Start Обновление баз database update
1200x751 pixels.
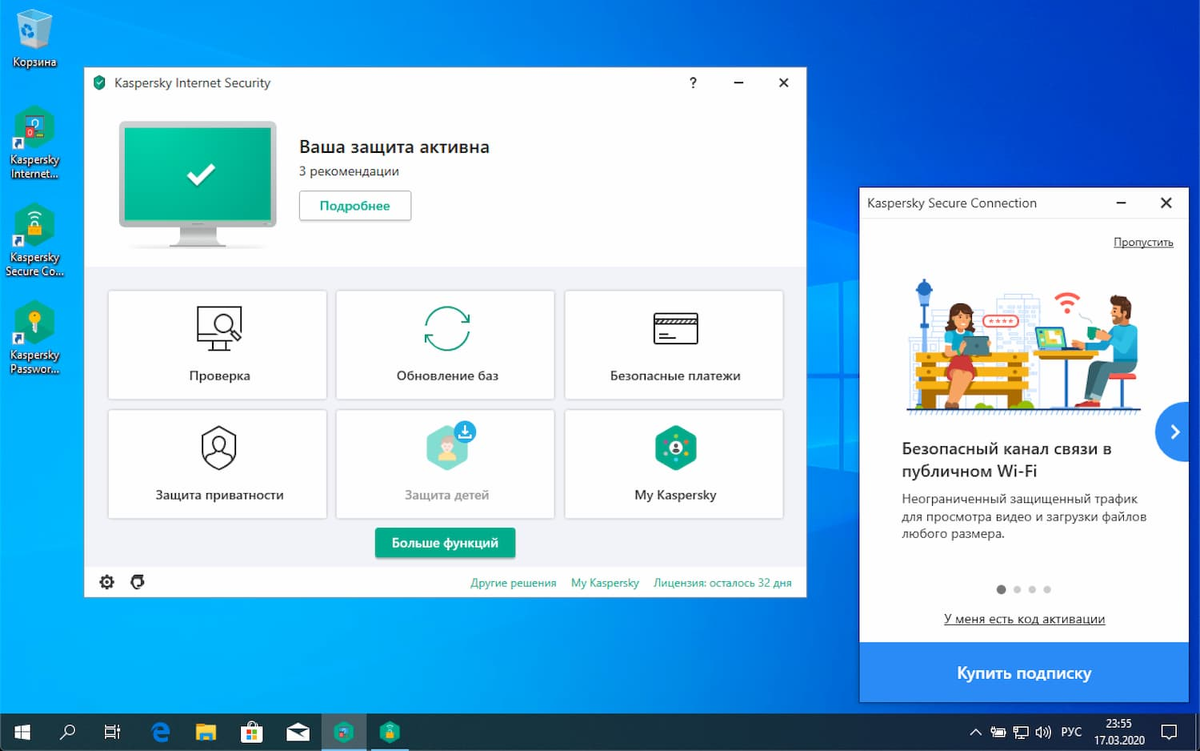click(x=445, y=345)
